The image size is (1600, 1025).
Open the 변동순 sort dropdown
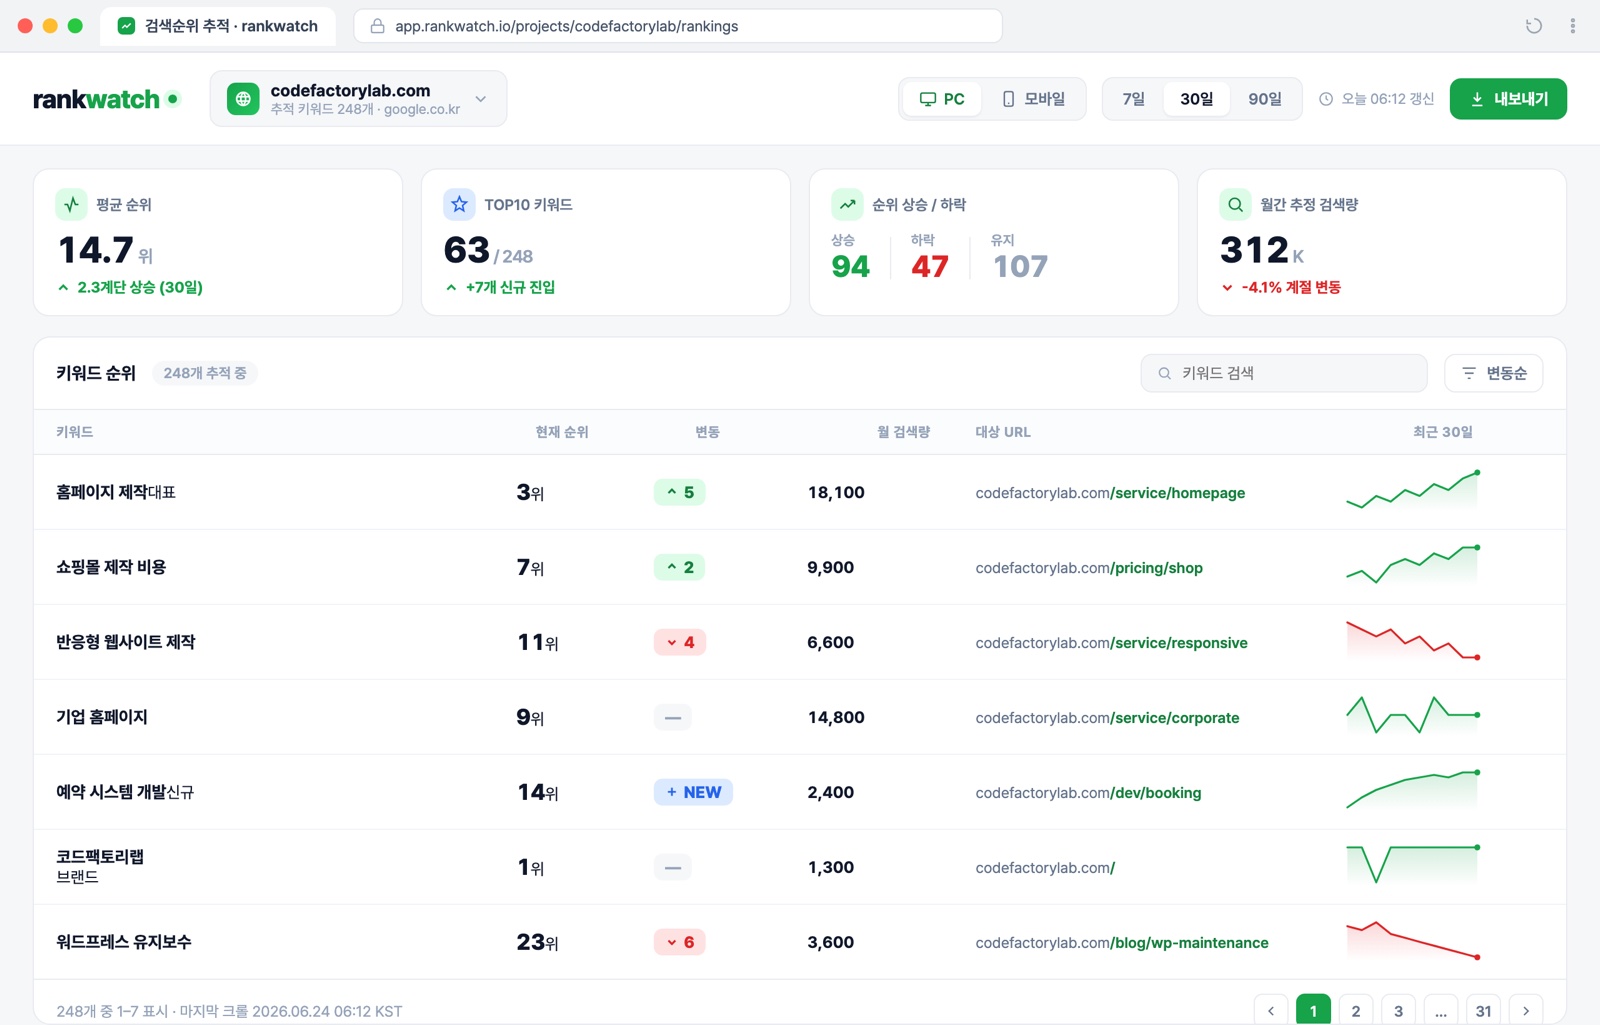pyautogui.click(x=1493, y=373)
